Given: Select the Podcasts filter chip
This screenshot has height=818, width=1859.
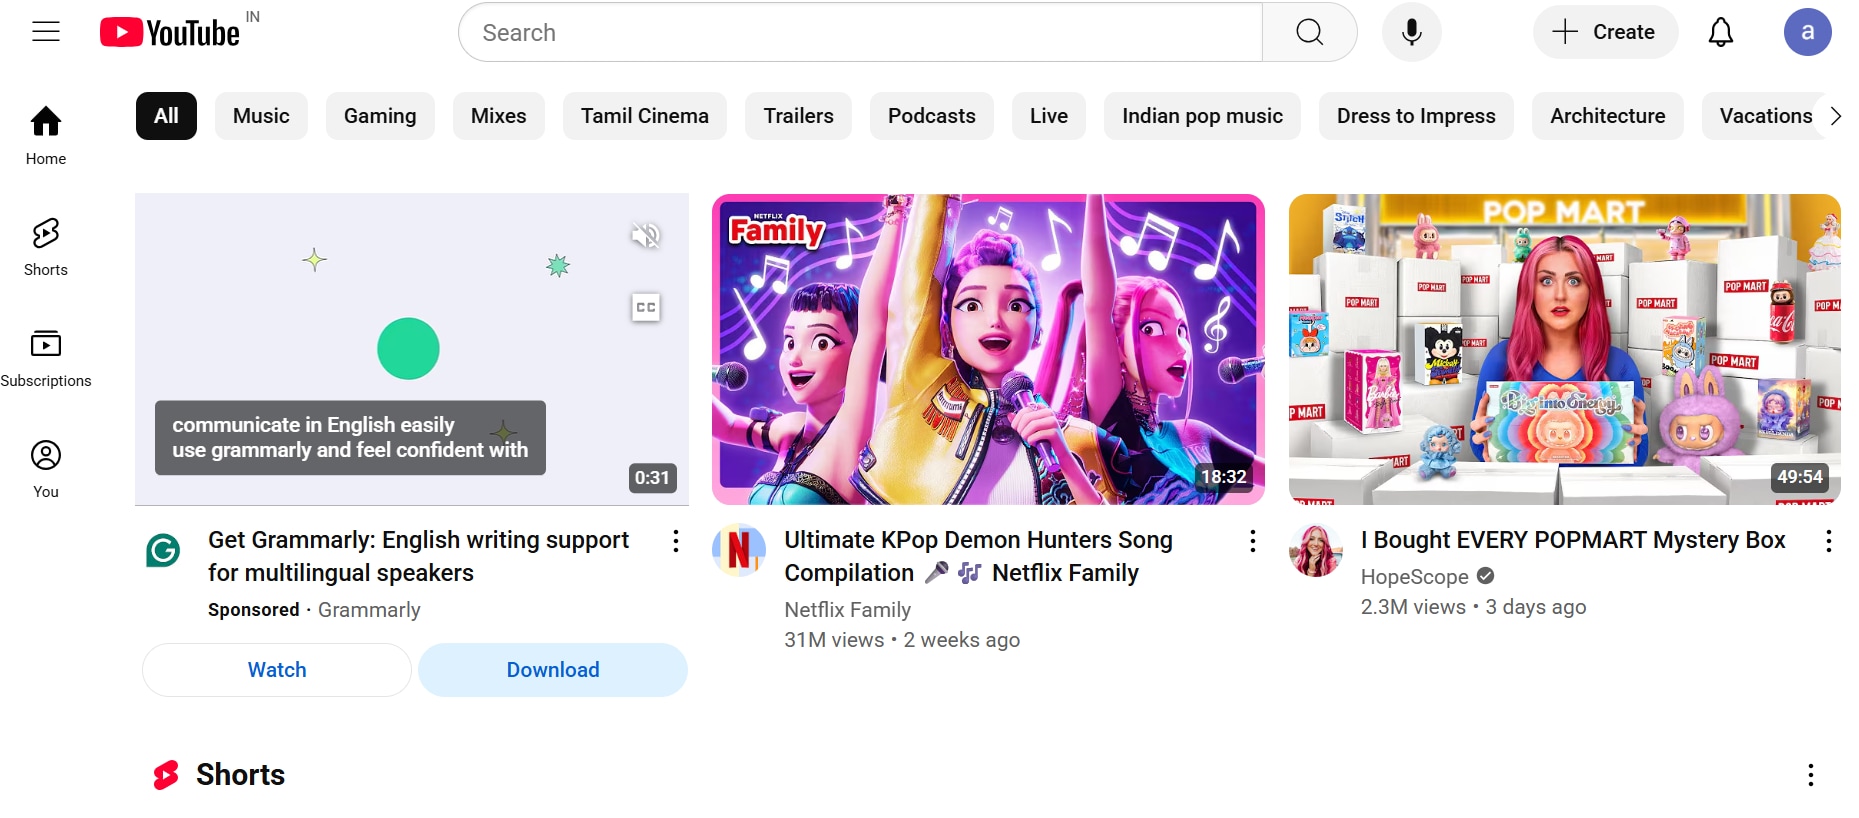Looking at the screenshot, I should (x=932, y=116).
